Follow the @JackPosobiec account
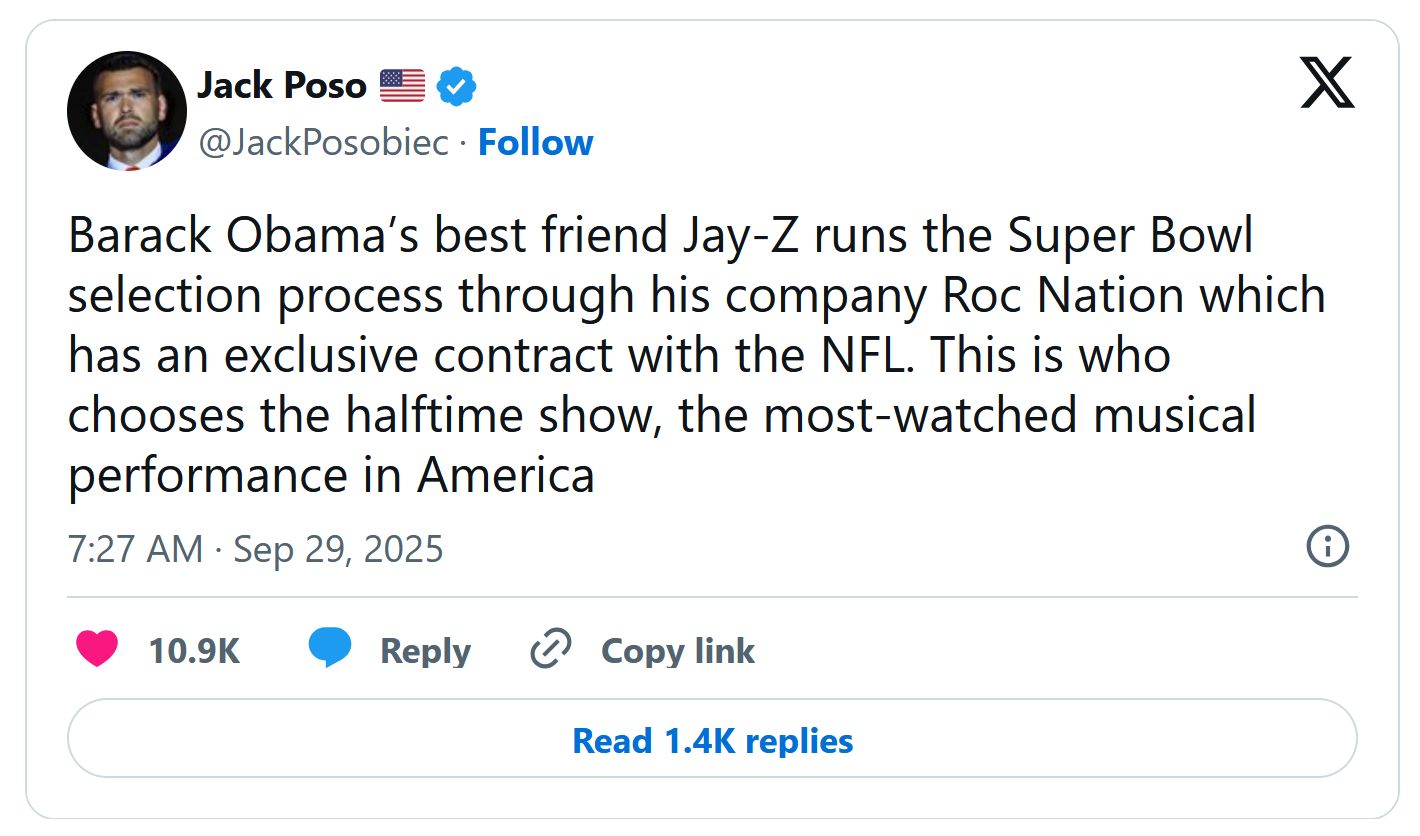1420x836 pixels. tap(536, 143)
